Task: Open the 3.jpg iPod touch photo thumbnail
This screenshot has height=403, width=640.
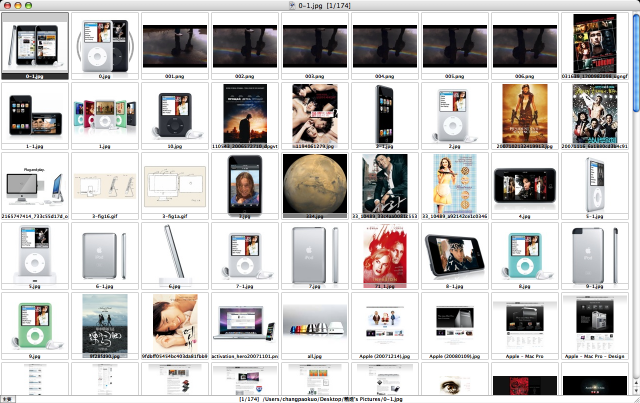Action: [245, 186]
